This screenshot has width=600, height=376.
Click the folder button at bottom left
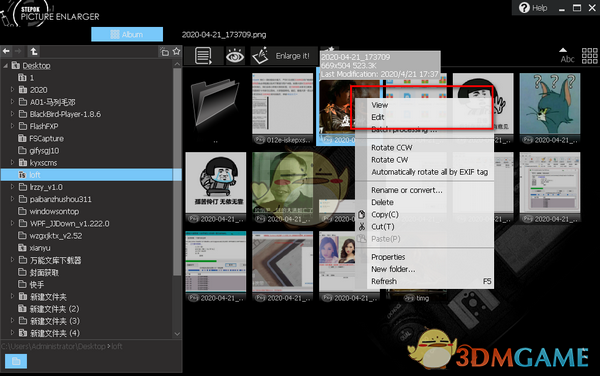click(x=16, y=361)
